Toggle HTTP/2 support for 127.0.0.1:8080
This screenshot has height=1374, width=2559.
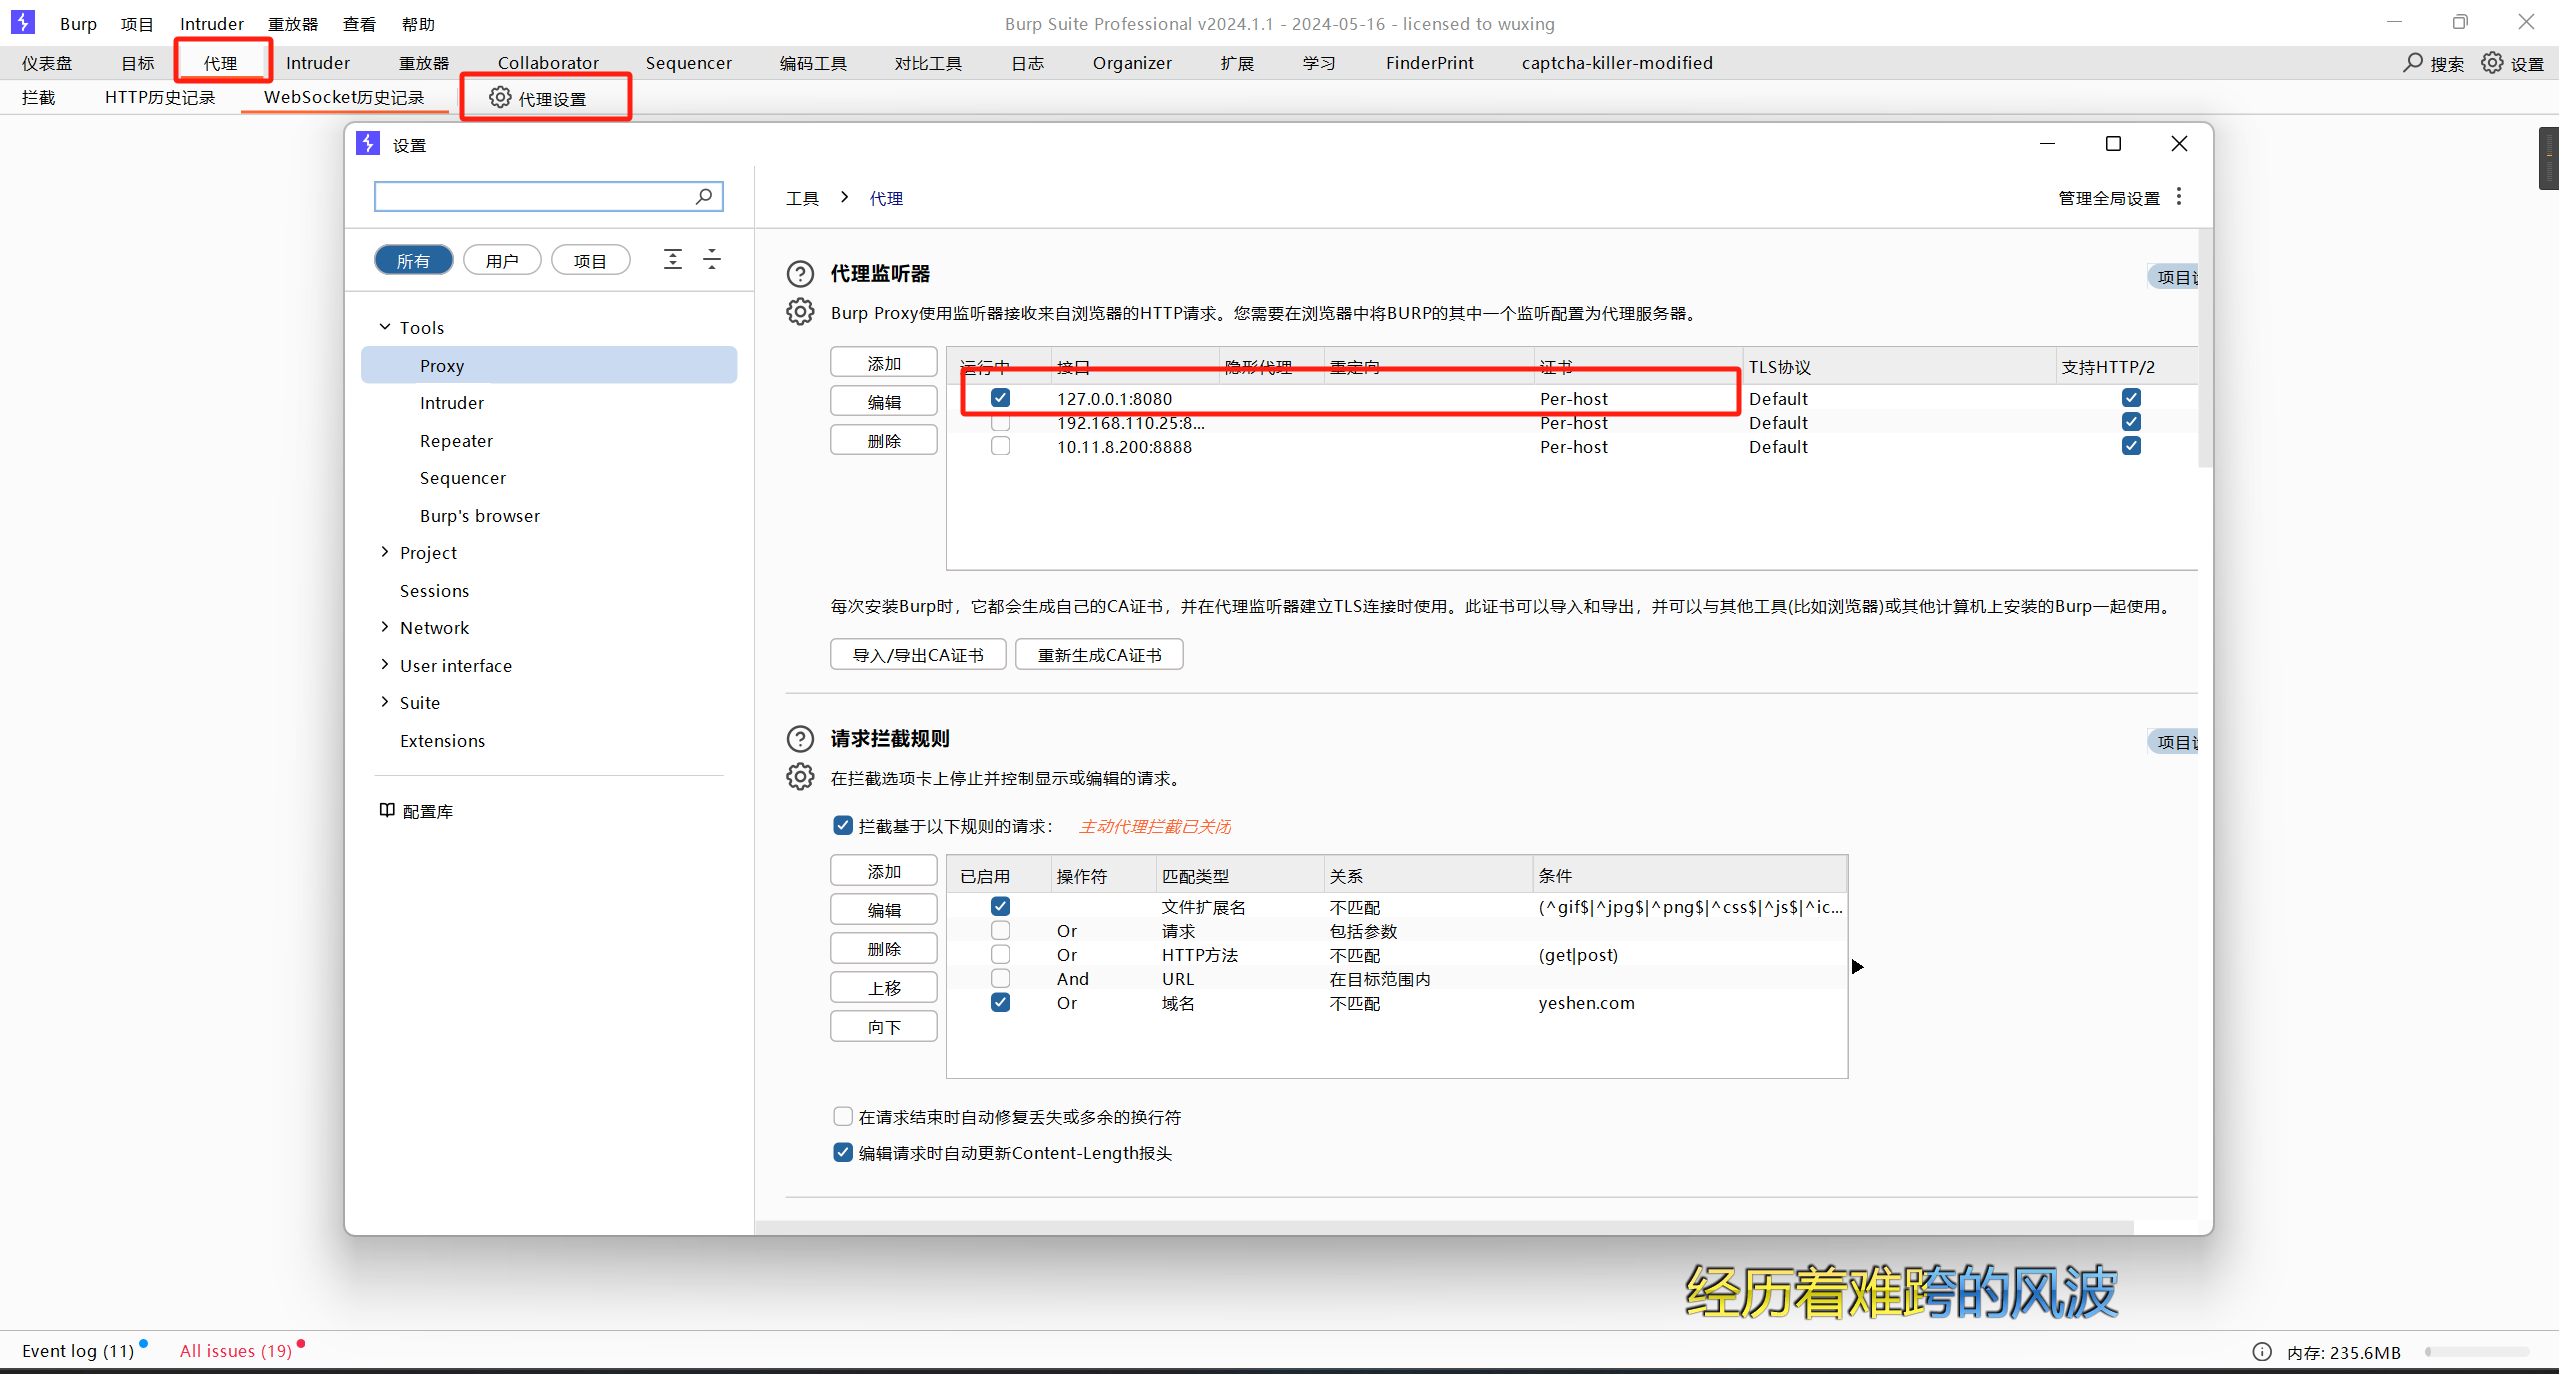click(x=2131, y=398)
